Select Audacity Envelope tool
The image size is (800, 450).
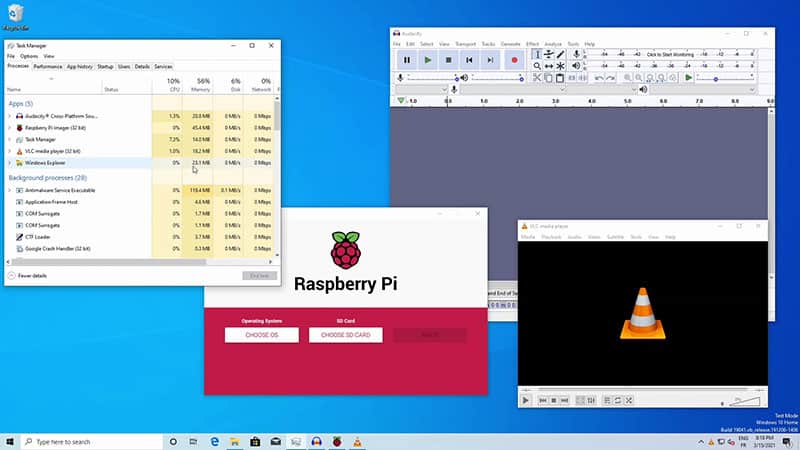tap(548, 55)
